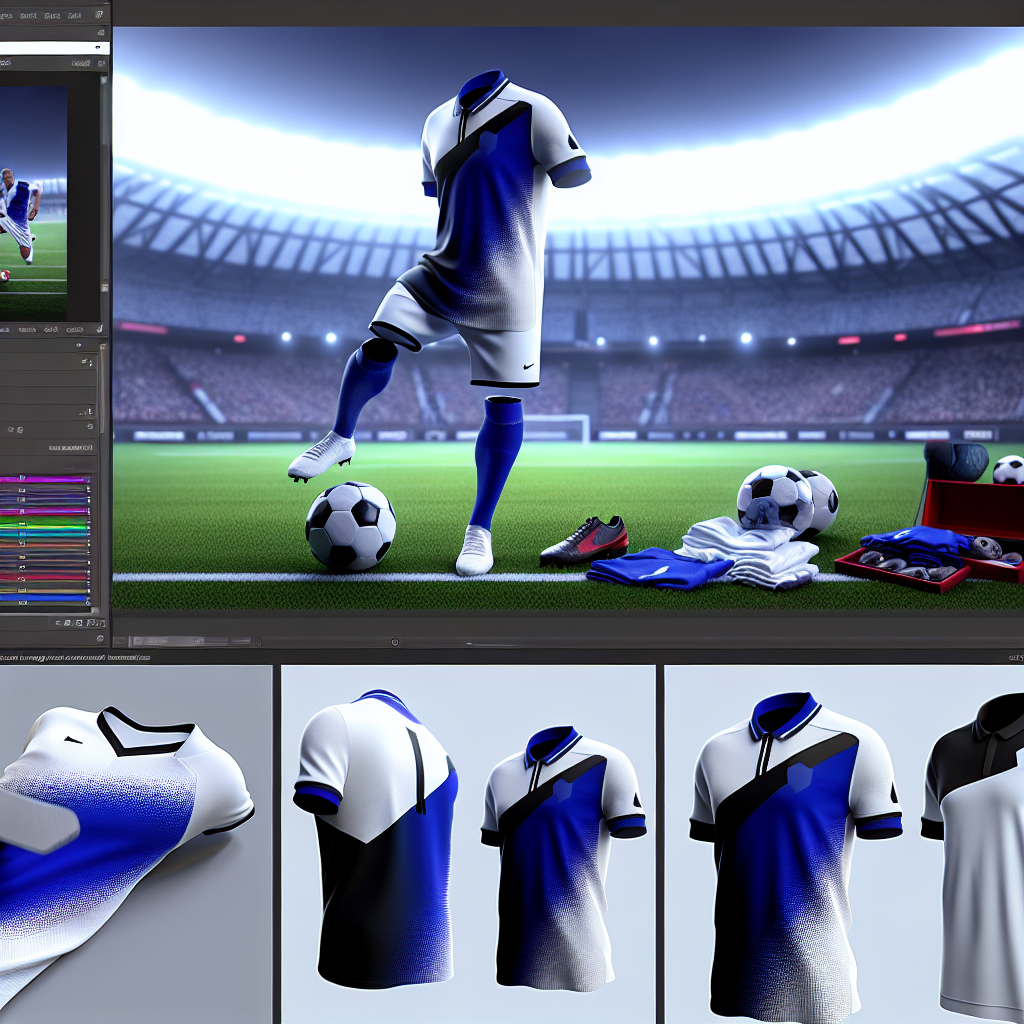Click the folded blue jersey on the pitch
Image resolution: width=1024 pixels, height=1024 pixels.
coord(645,568)
